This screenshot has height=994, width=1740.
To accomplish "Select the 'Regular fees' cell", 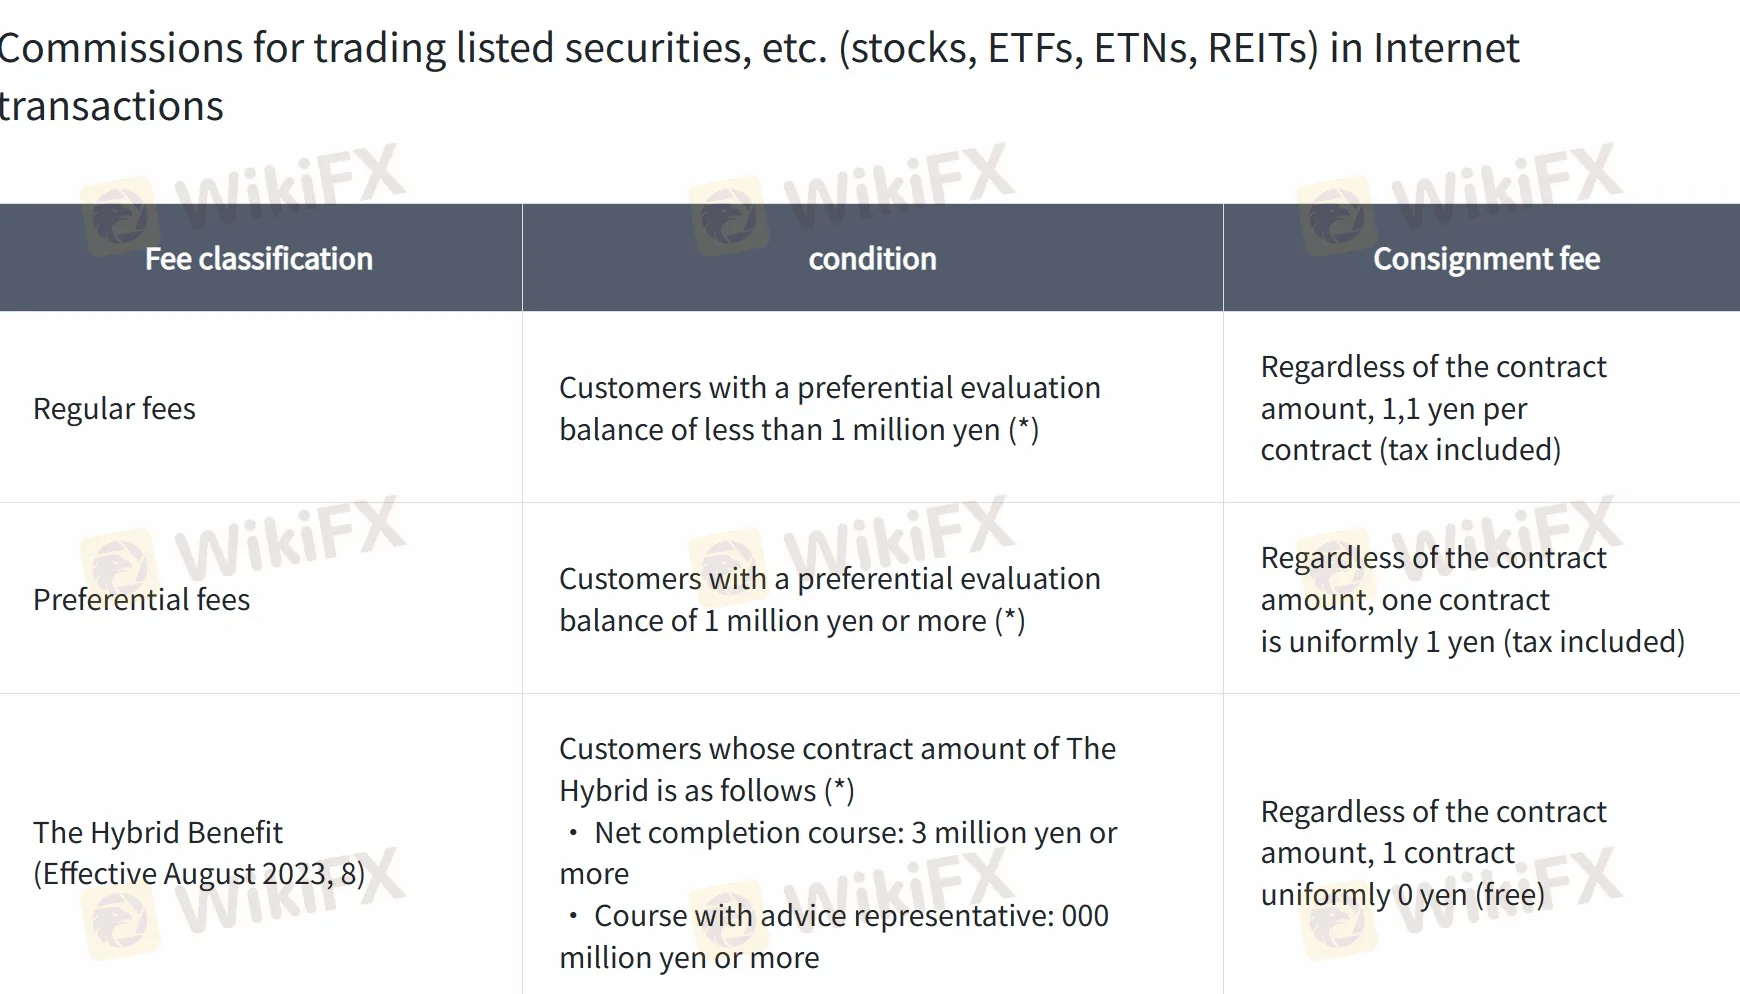I will click(x=114, y=408).
